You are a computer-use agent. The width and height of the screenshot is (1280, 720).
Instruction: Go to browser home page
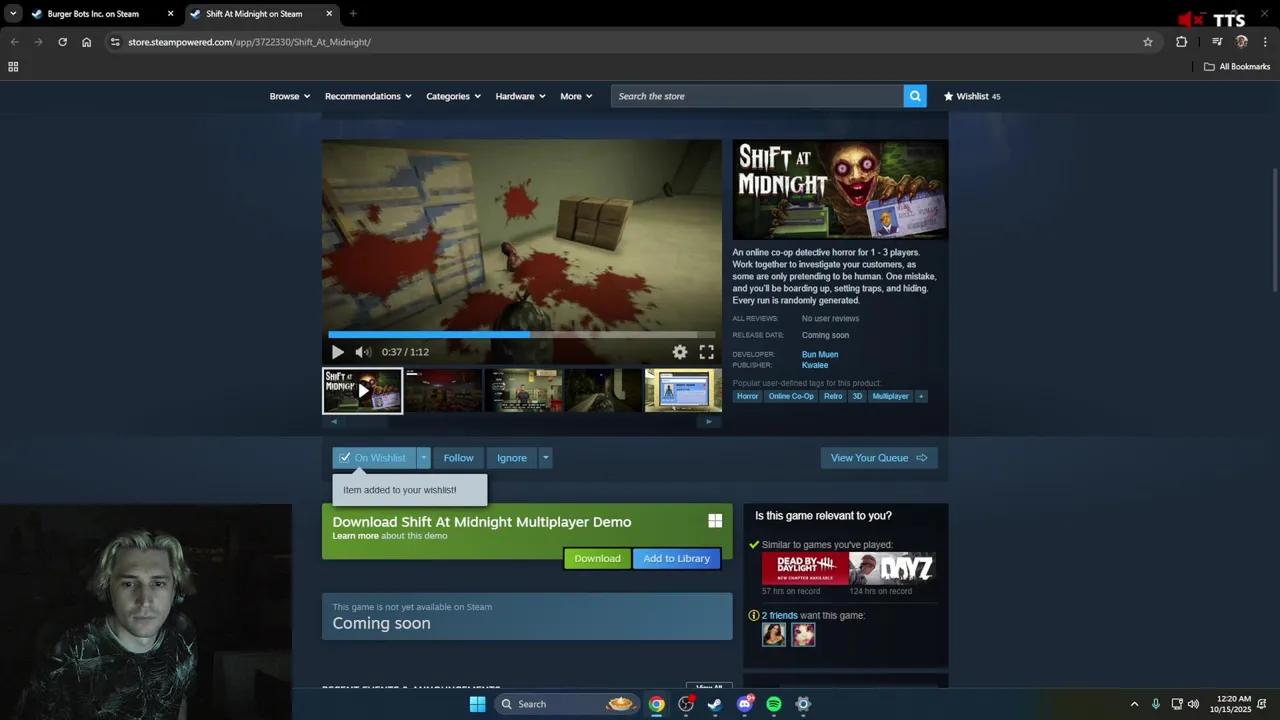click(86, 42)
